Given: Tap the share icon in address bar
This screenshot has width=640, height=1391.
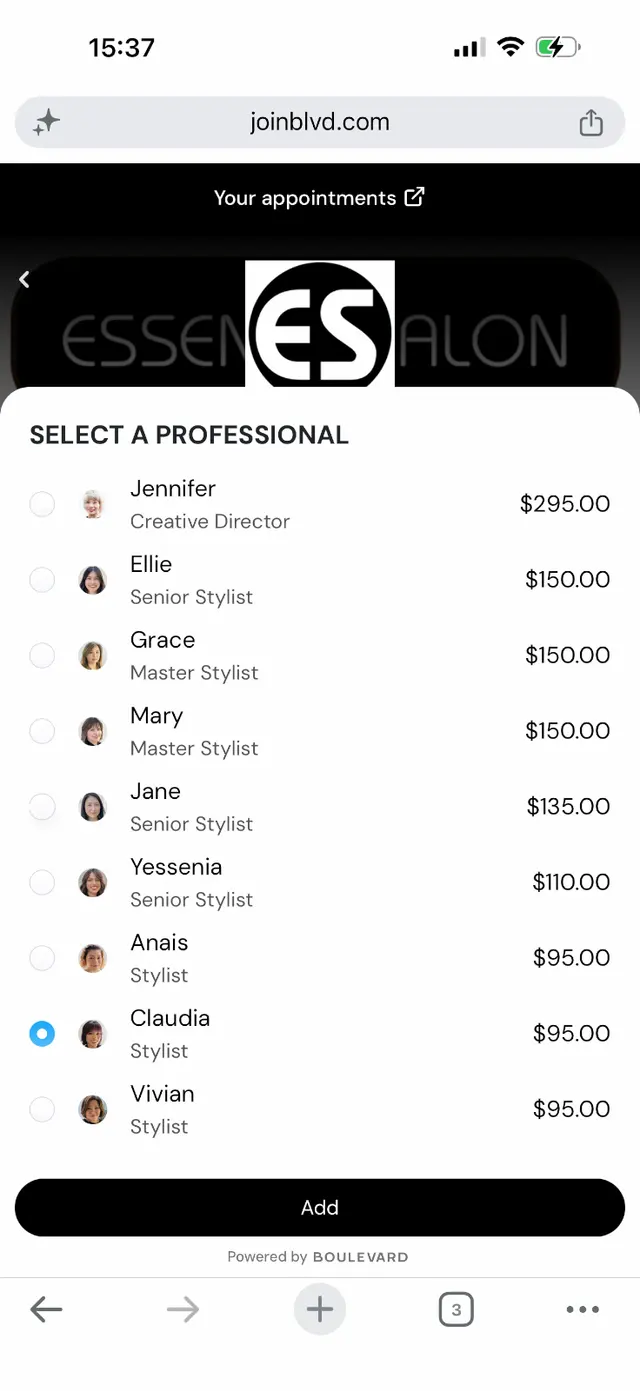Looking at the screenshot, I should 591,123.
